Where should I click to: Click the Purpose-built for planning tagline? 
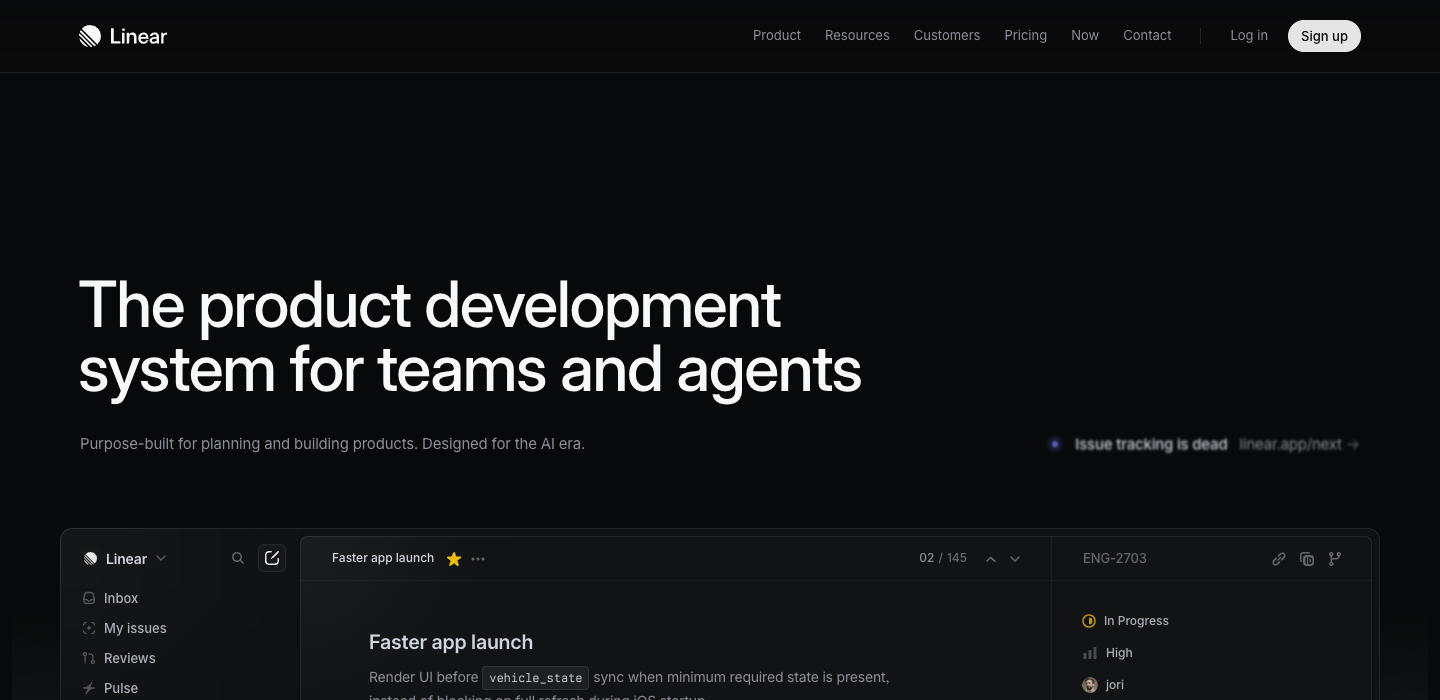click(x=332, y=443)
